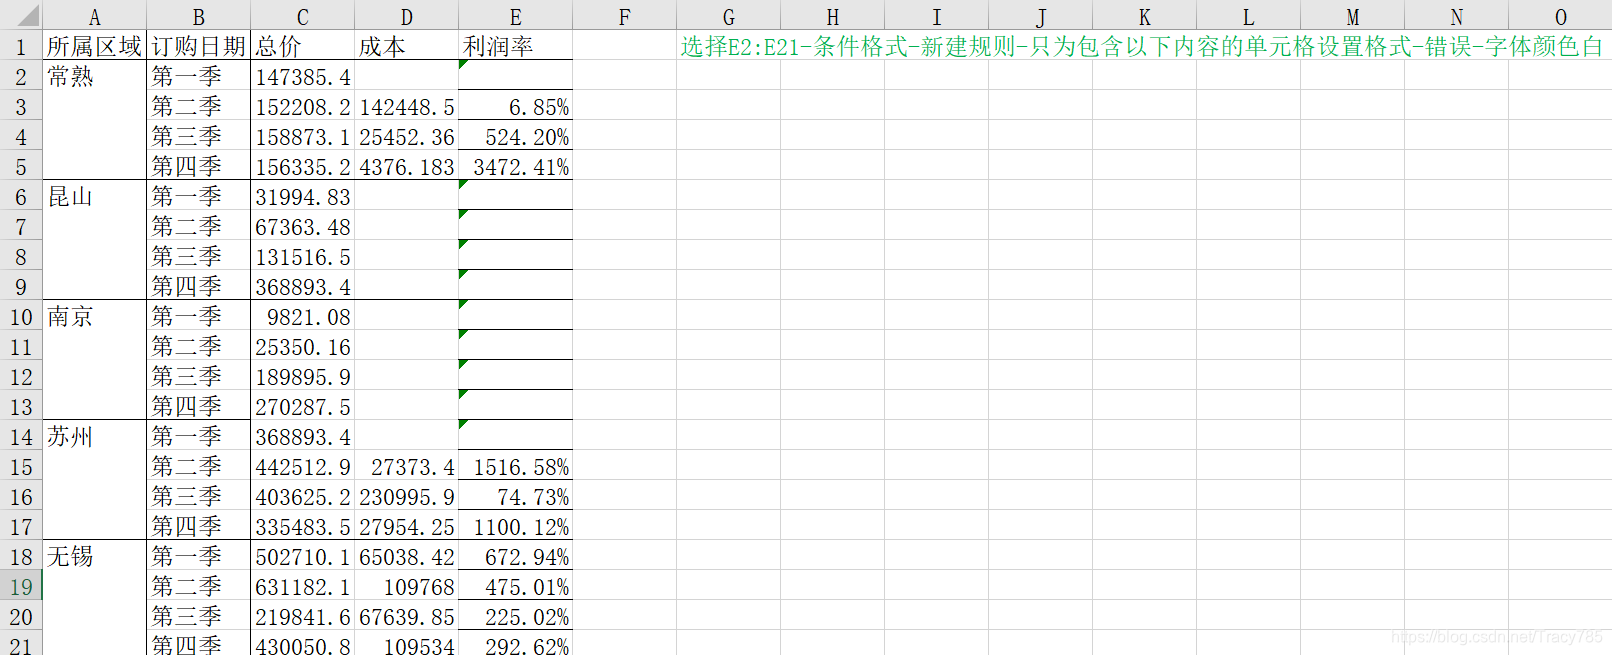Click the 6.85% profit cell
This screenshot has height=655, width=1612.
(x=515, y=106)
